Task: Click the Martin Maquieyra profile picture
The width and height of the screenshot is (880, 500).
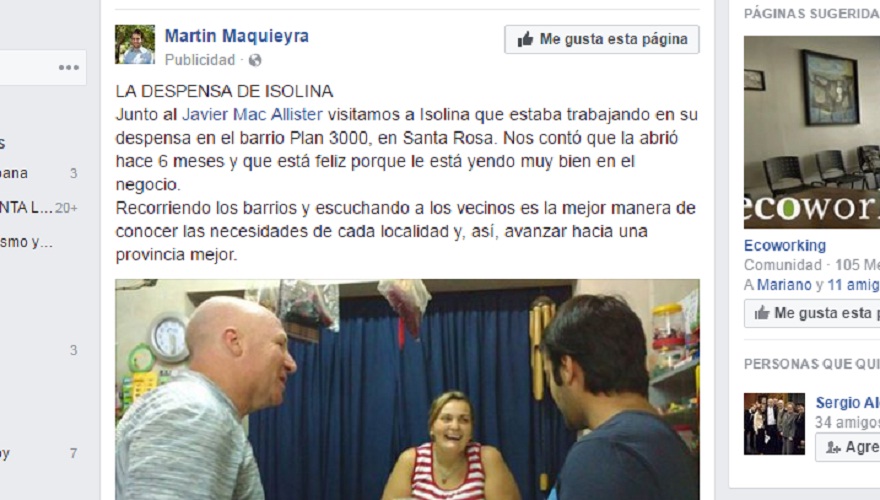Action: [x=135, y=44]
